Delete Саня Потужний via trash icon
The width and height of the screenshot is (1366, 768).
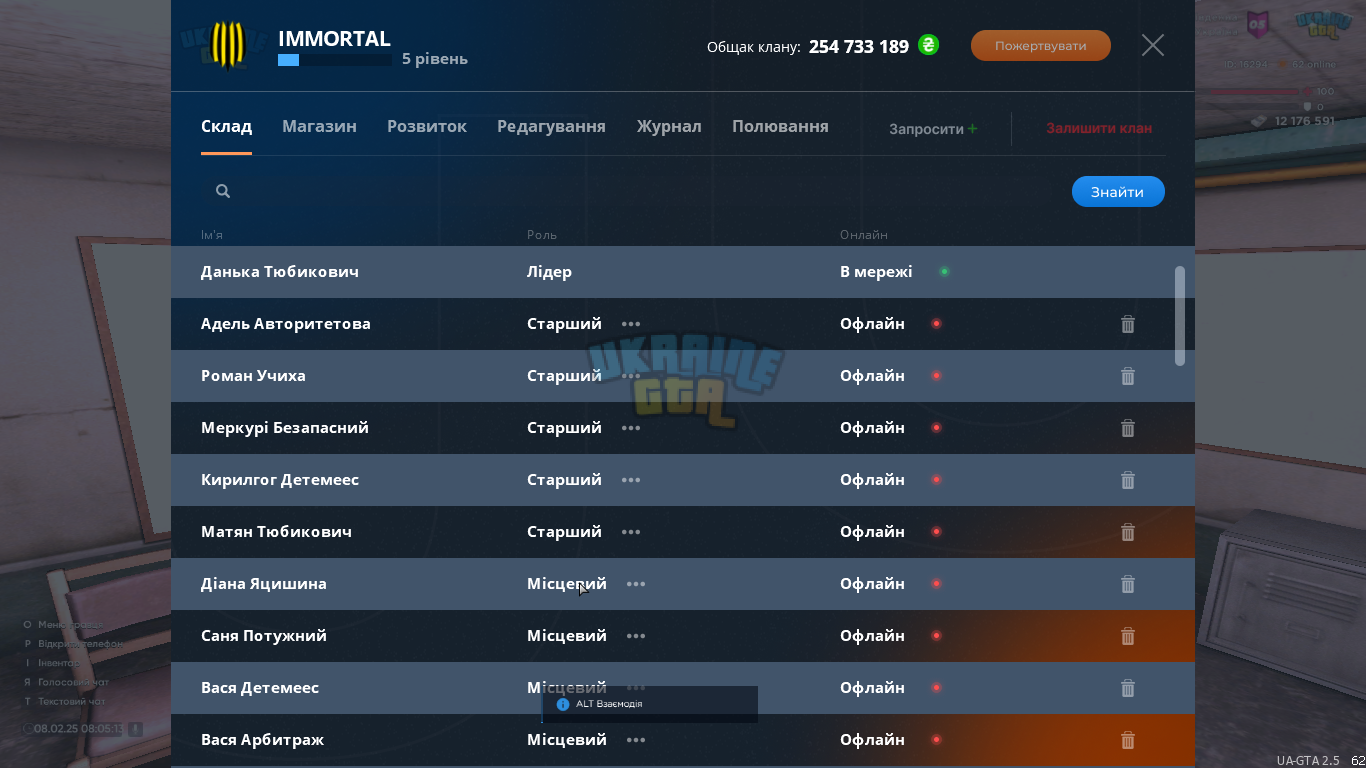[x=1128, y=636]
